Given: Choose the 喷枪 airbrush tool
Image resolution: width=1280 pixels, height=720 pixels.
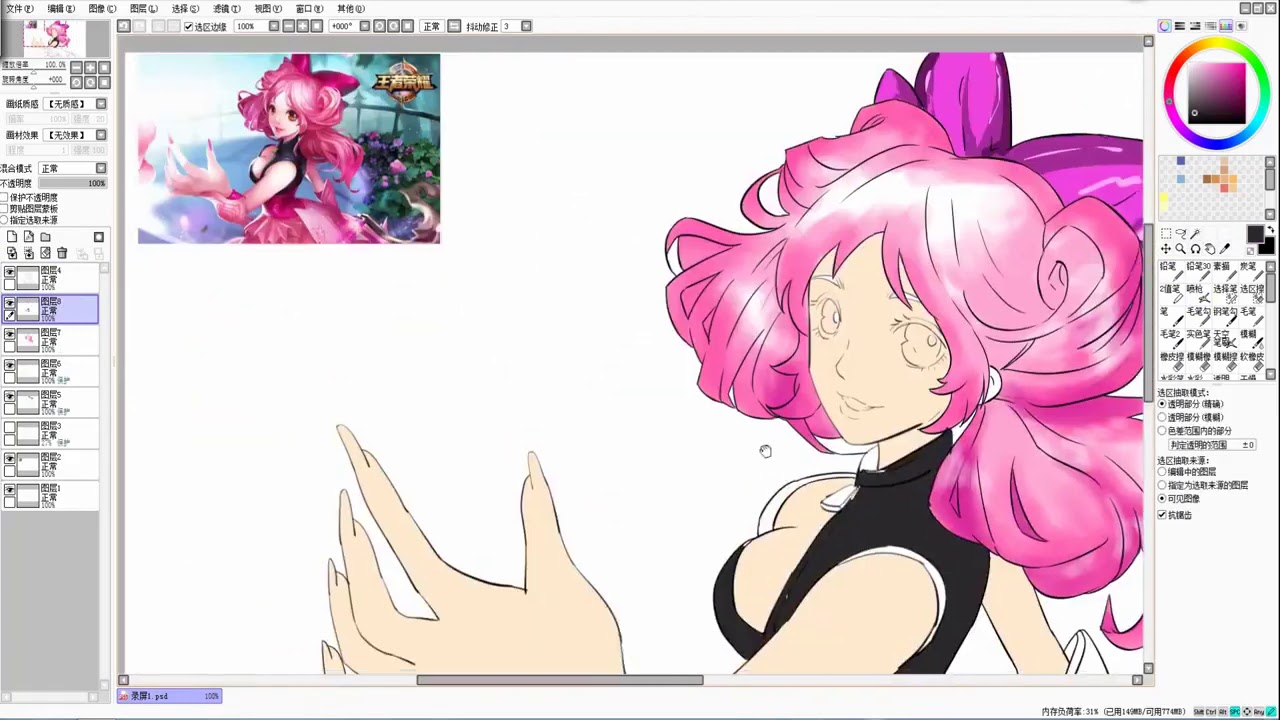Looking at the screenshot, I should point(1198,294).
